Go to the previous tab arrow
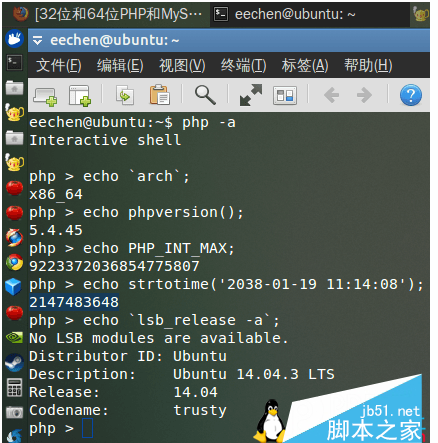 331,95
